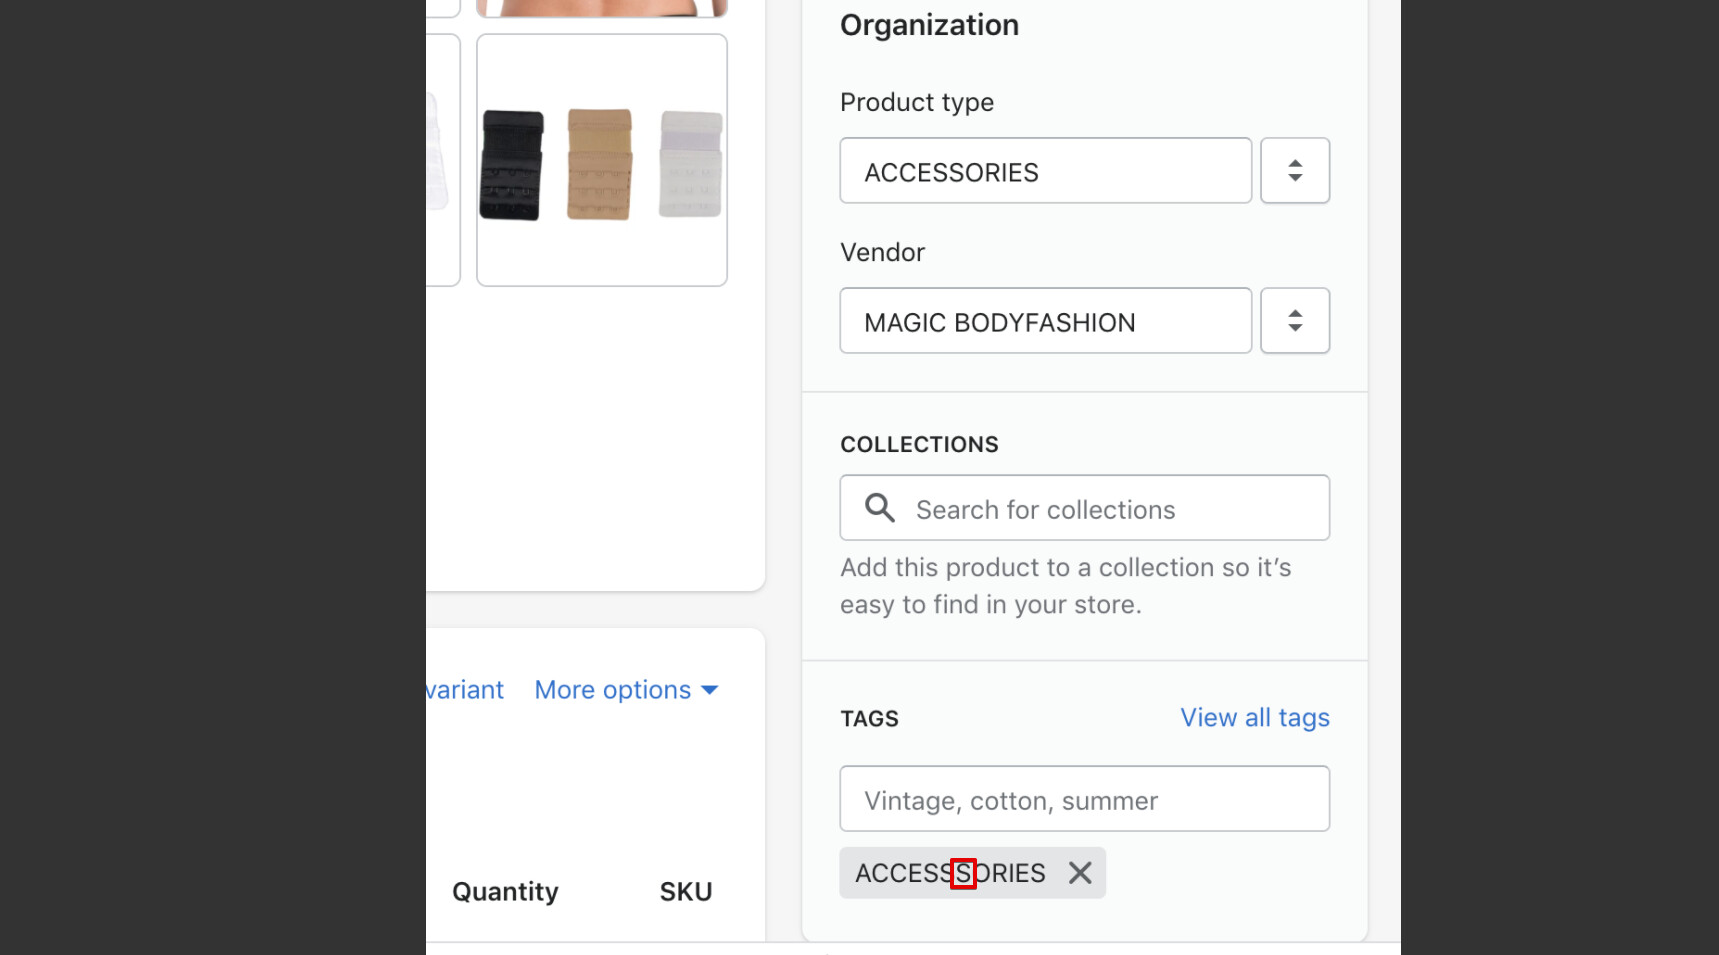Click the SKU column header
Screen dimensions: 1719x955
pos(686,892)
